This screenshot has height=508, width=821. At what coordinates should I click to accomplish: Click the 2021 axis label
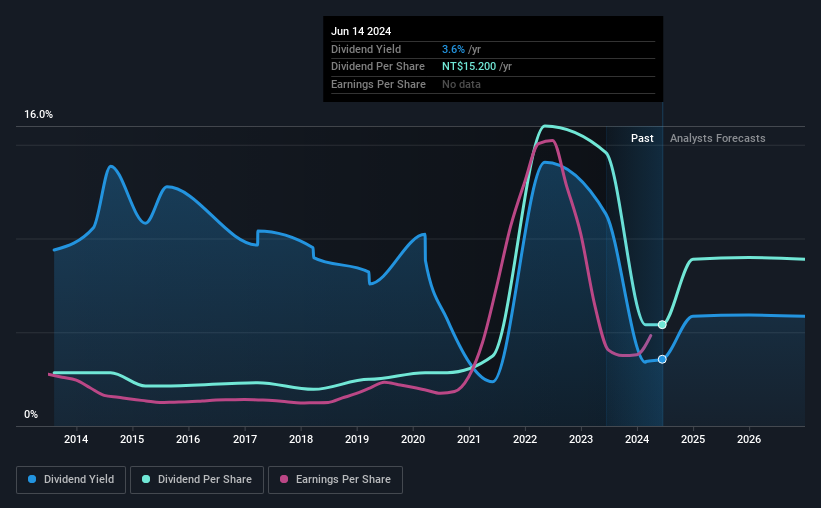[x=469, y=439]
